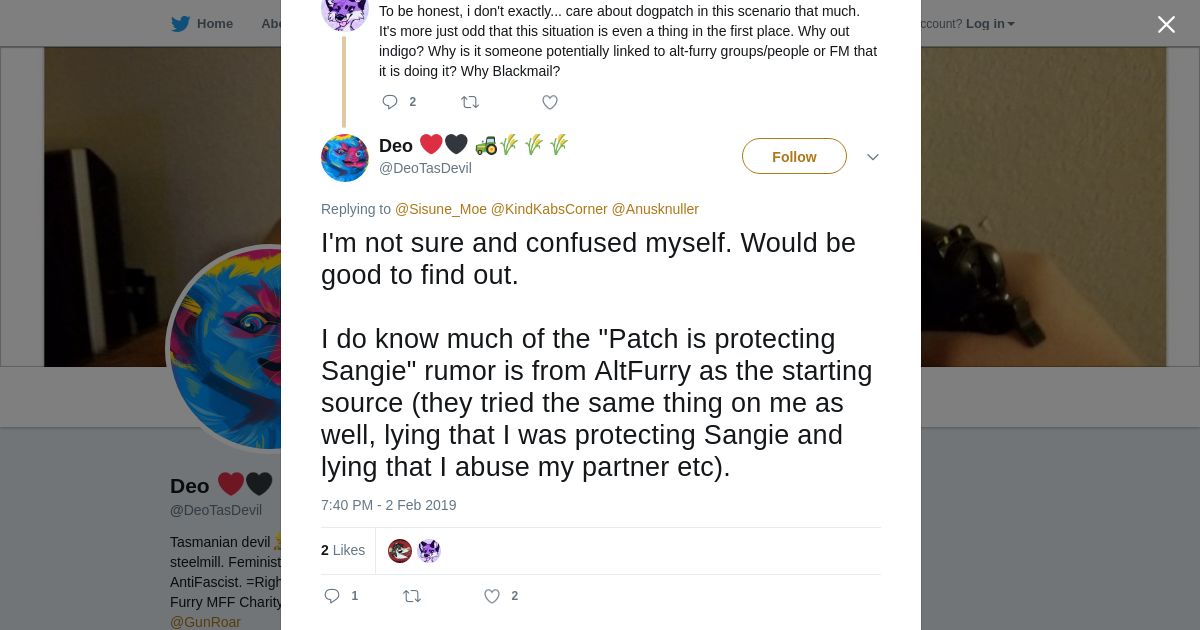This screenshot has width=1200, height=630.
Task: Like the parent tweet with the heart
Action: point(550,102)
